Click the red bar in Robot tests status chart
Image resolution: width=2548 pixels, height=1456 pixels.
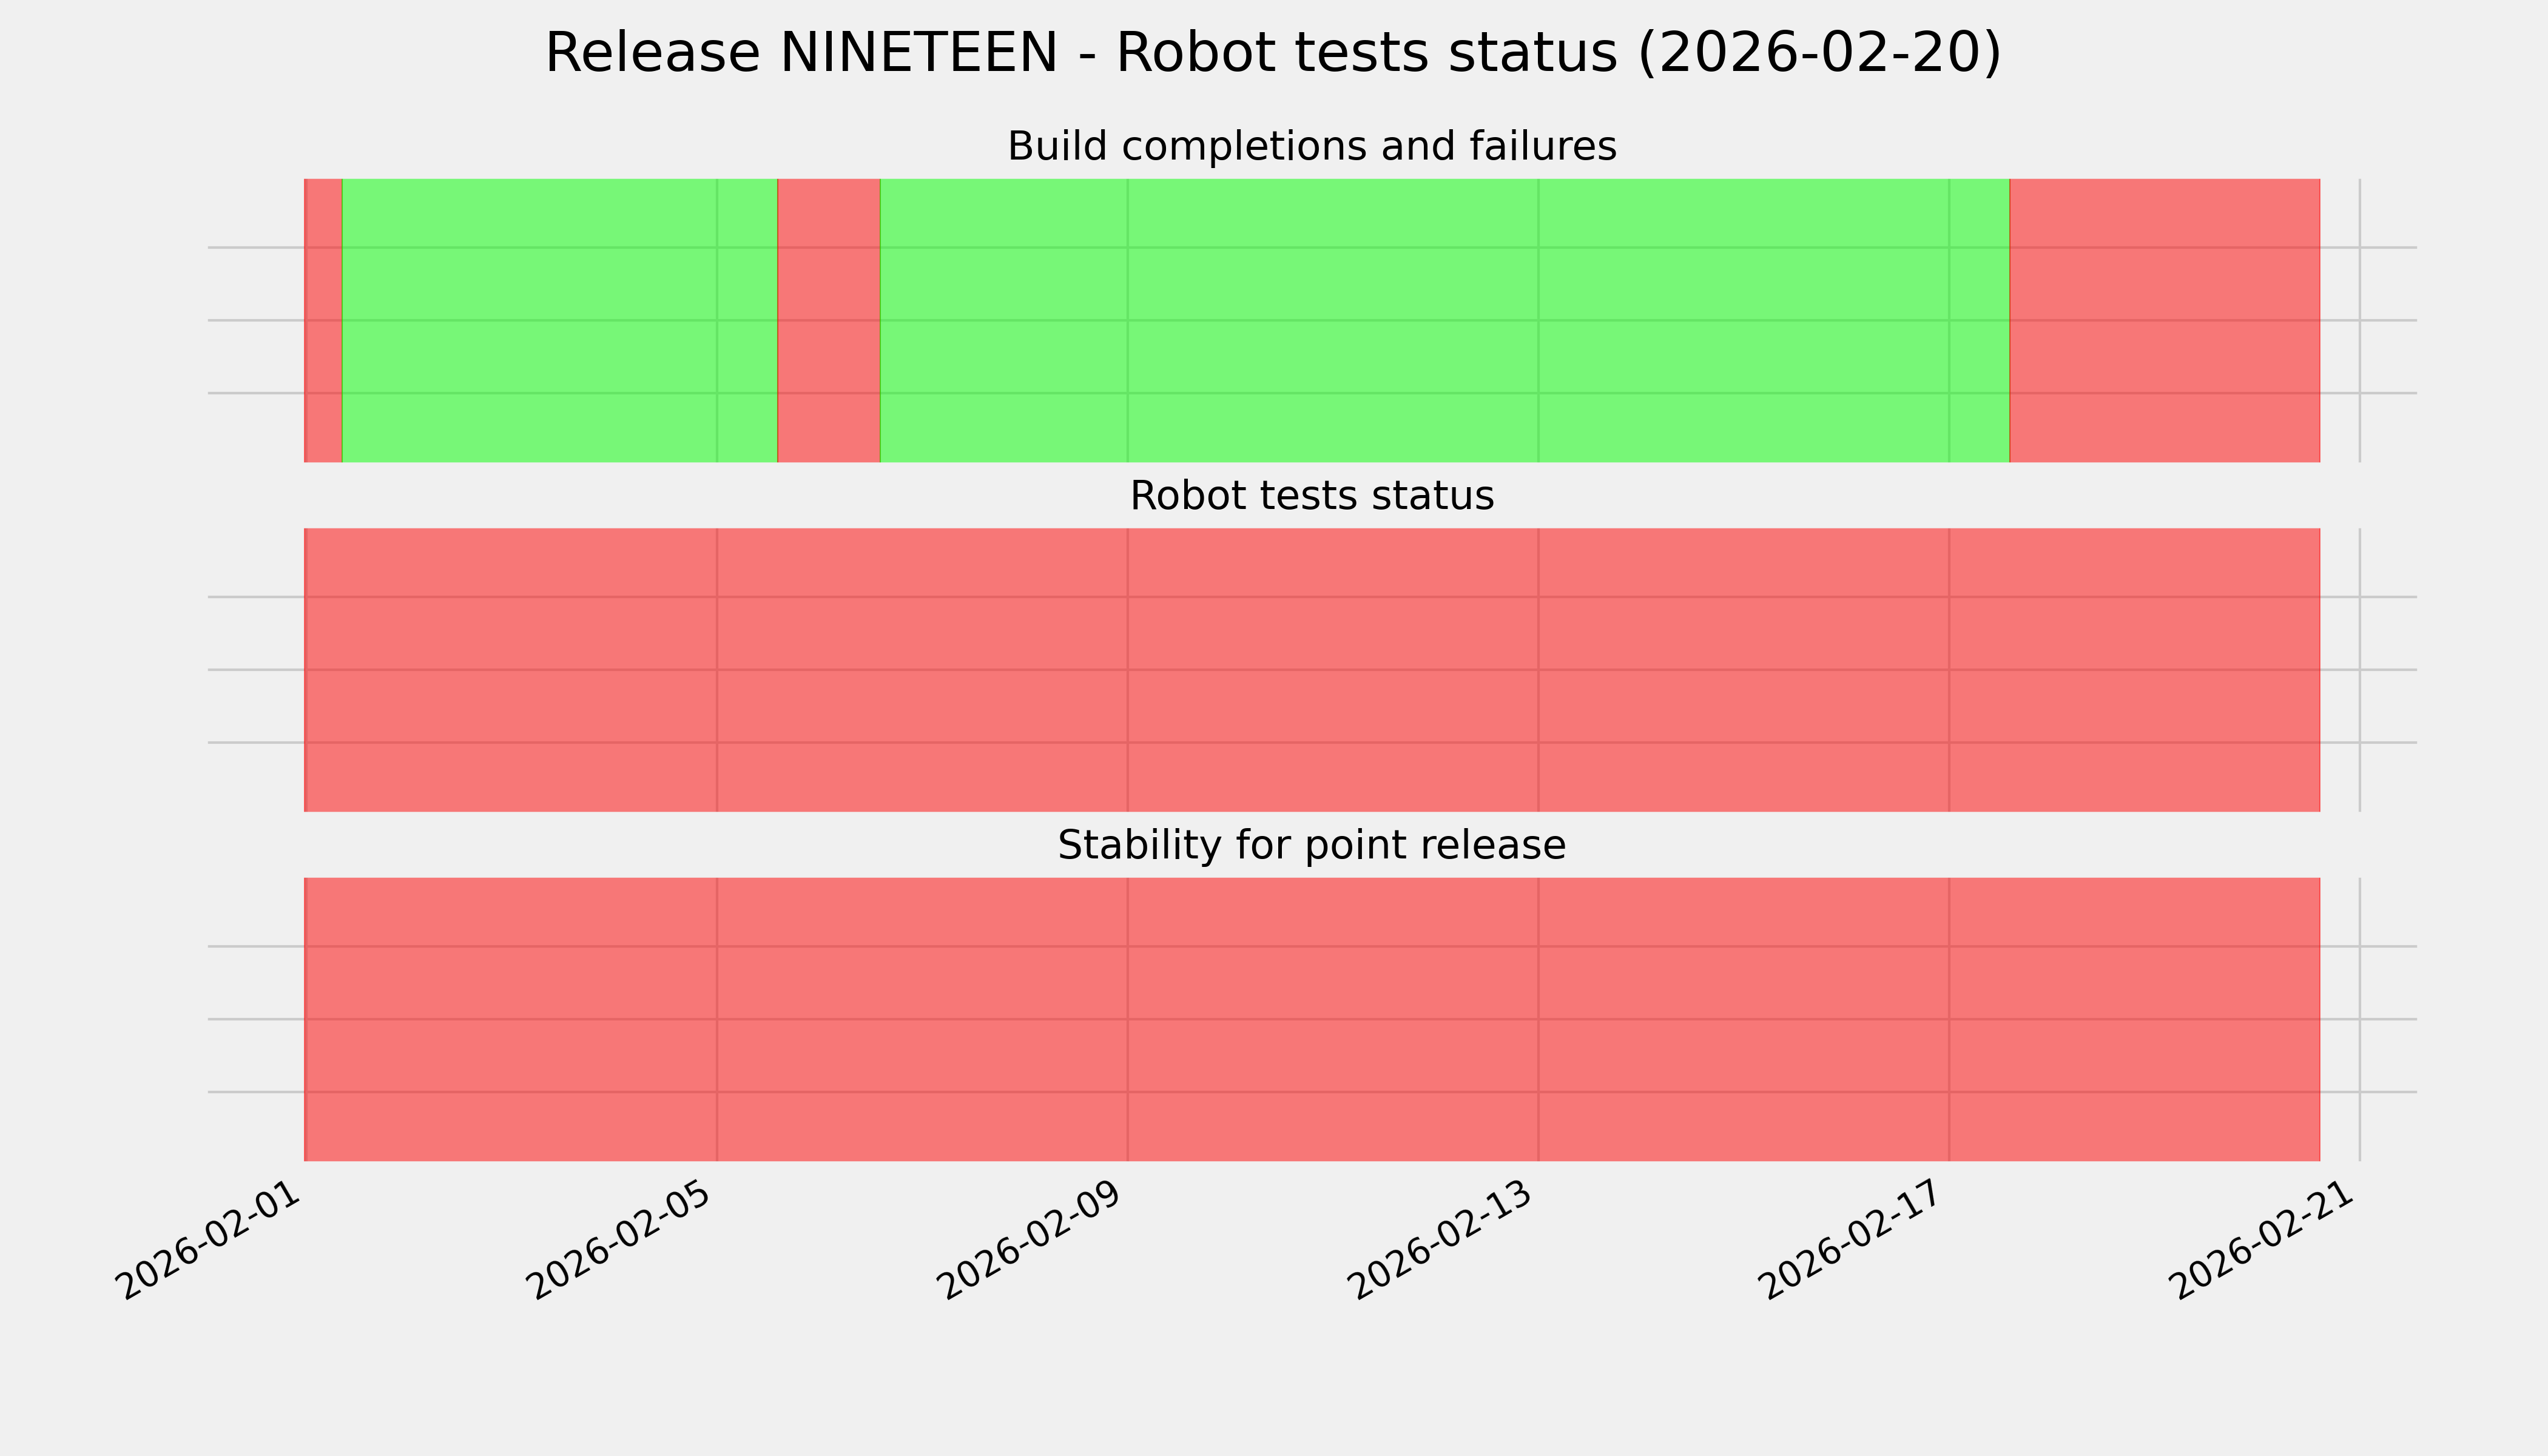click(x=1311, y=670)
